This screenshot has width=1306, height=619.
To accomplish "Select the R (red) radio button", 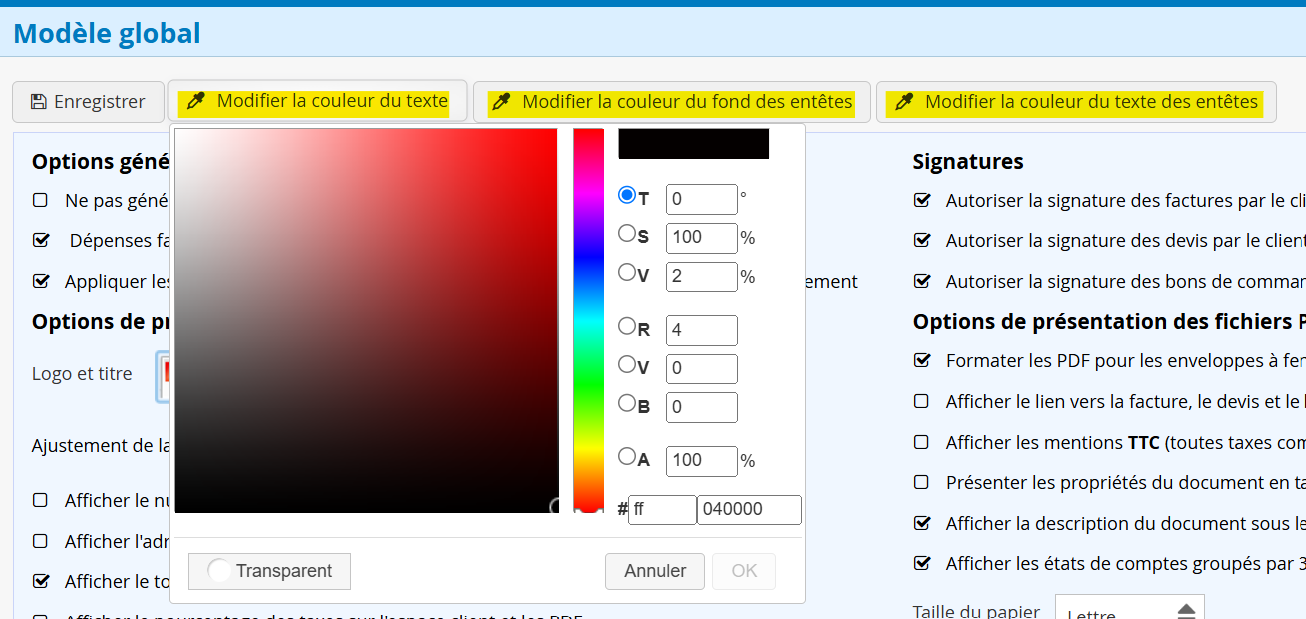I will click(627, 325).
